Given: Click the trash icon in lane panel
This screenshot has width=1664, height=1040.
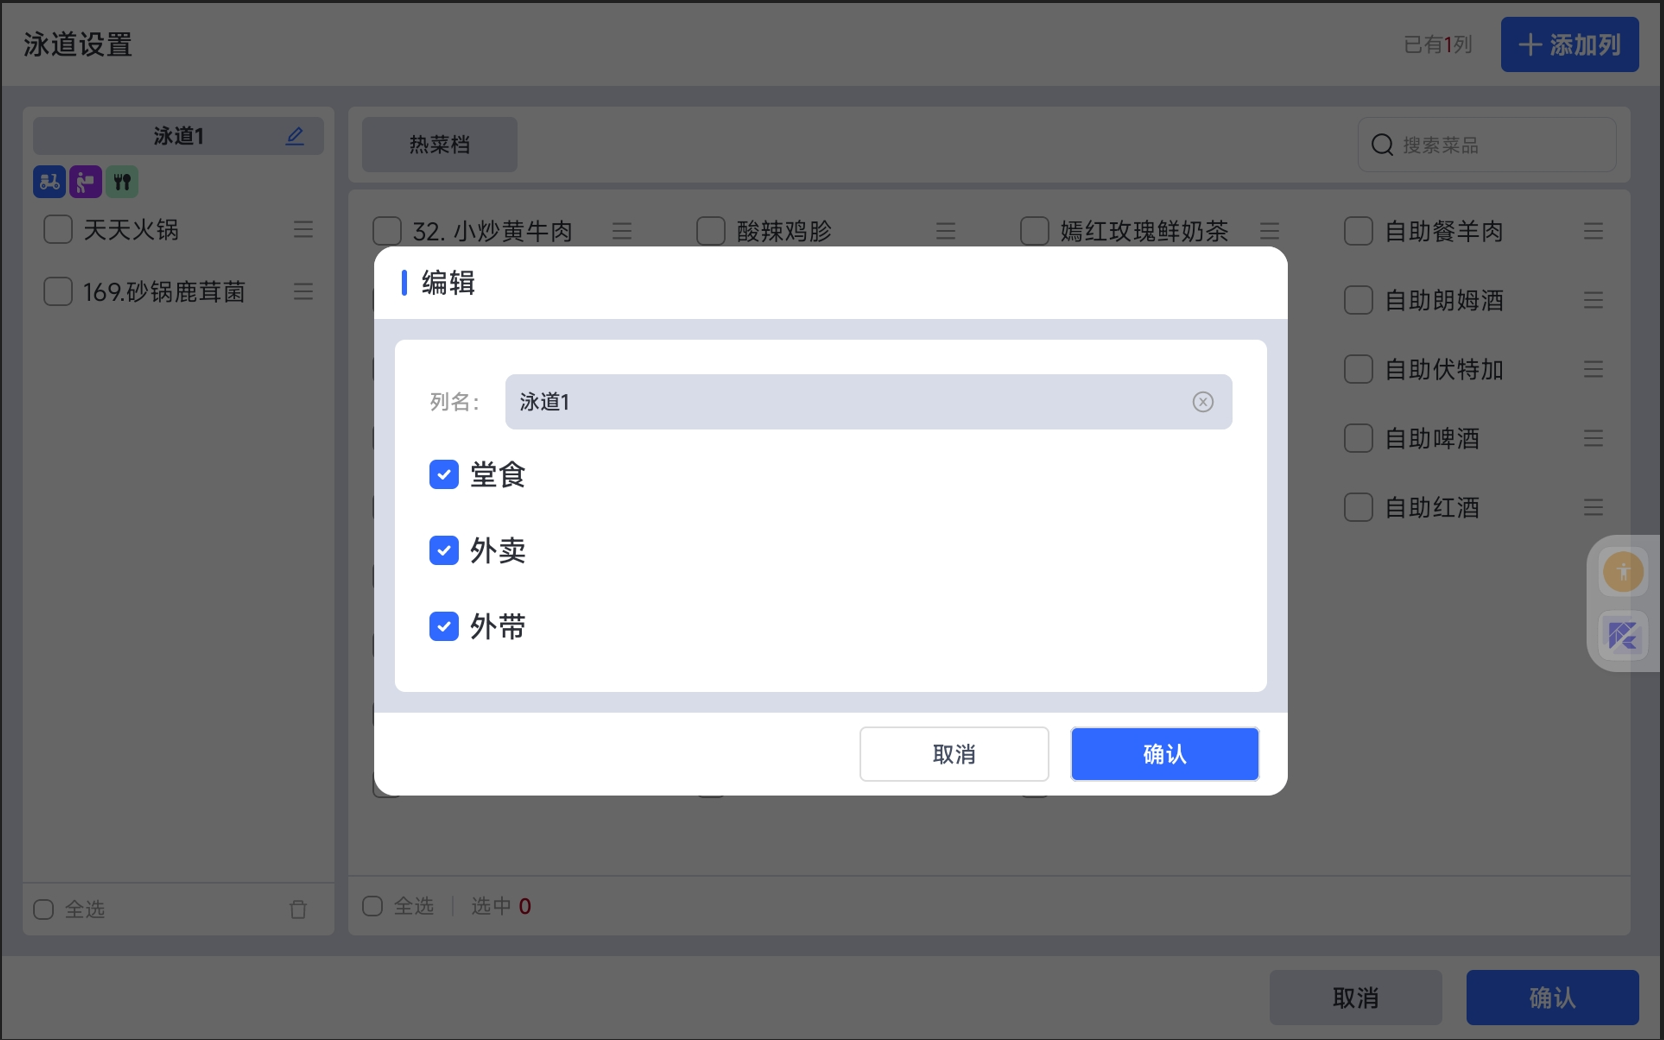Looking at the screenshot, I should click(x=298, y=909).
